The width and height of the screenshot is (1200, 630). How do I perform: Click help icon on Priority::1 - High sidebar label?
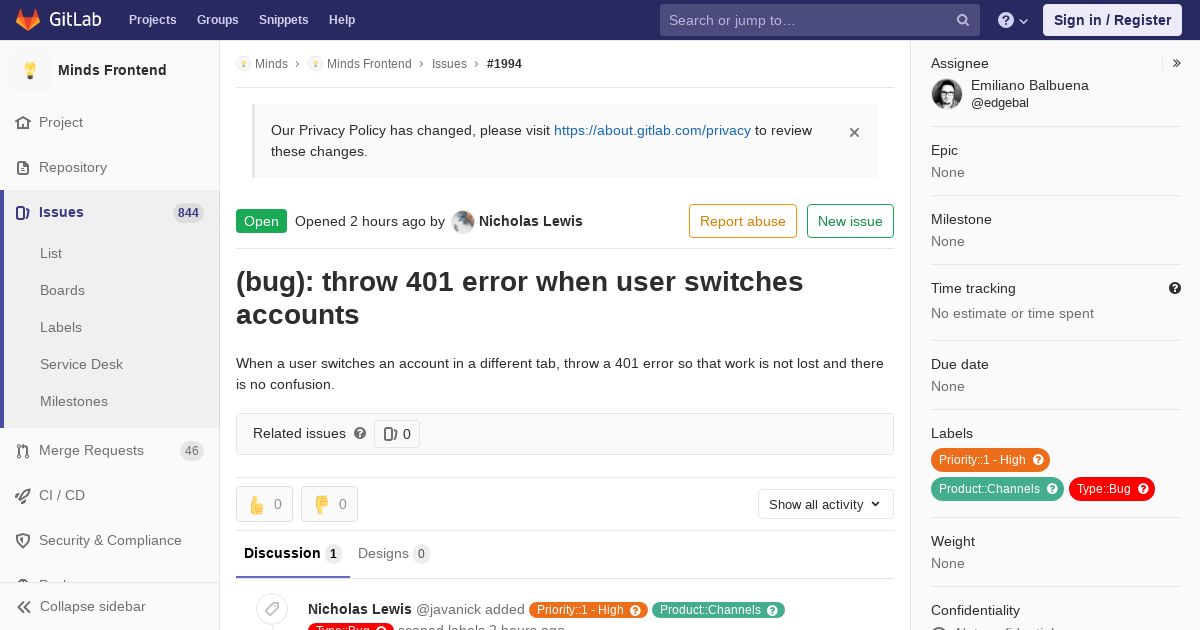coord(1038,460)
